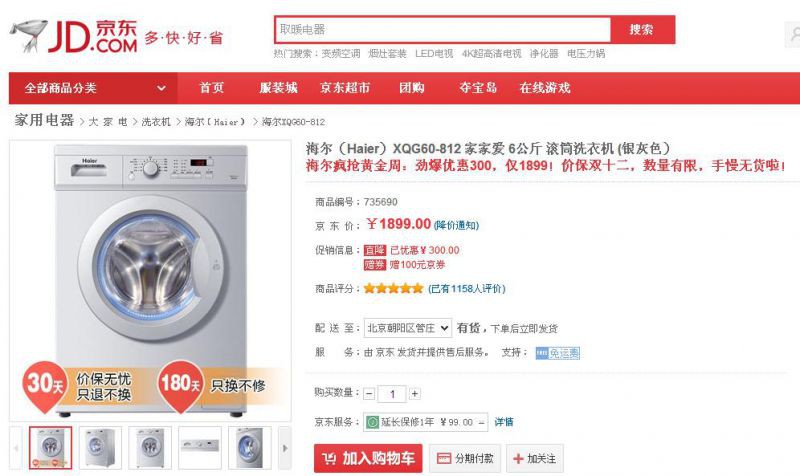Decrease purchase quantity with minus button
The width and height of the screenshot is (800, 476).
click(369, 394)
